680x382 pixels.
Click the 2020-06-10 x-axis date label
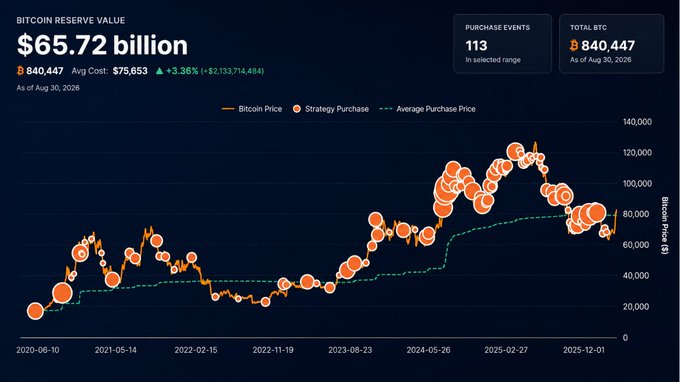point(38,350)
